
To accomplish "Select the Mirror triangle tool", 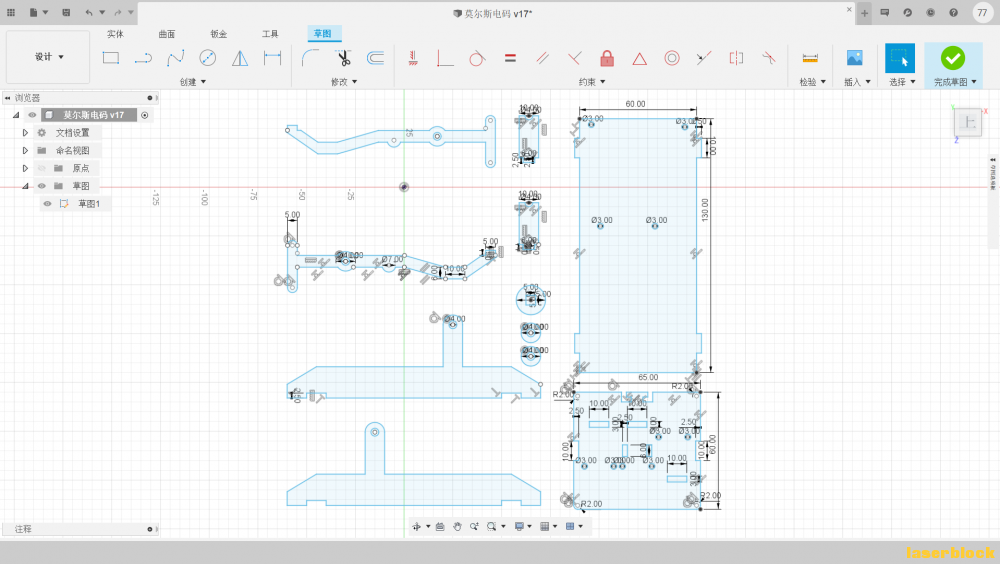I will 240,58.
